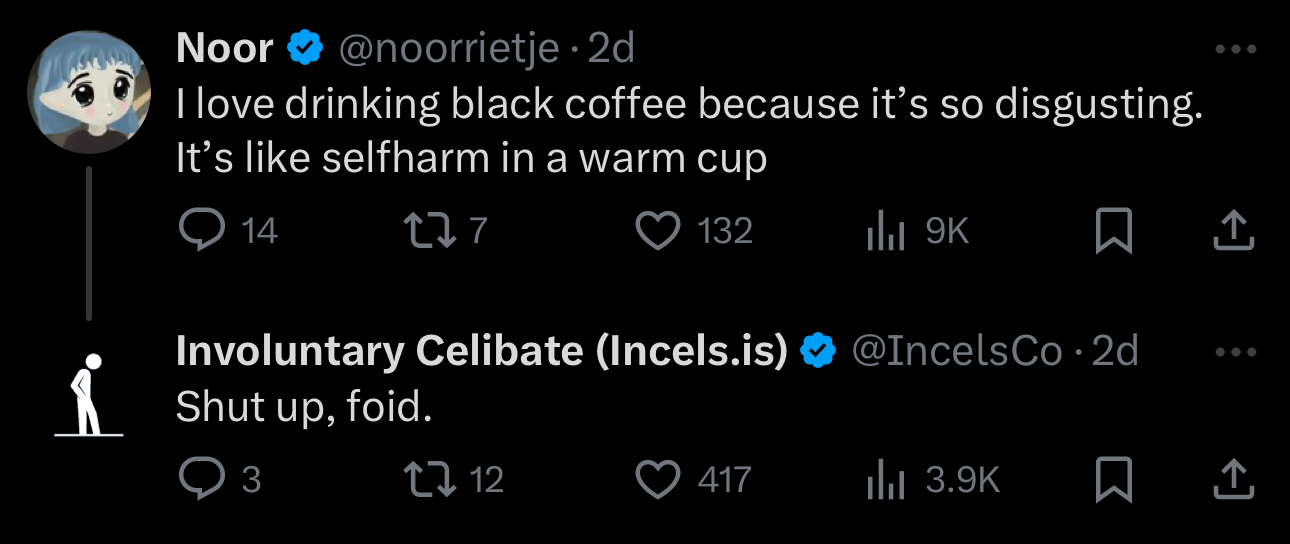Open more options for the IncelsCo reply
The height and width of the screenshot is (544, 1290).
[1235, 351]
